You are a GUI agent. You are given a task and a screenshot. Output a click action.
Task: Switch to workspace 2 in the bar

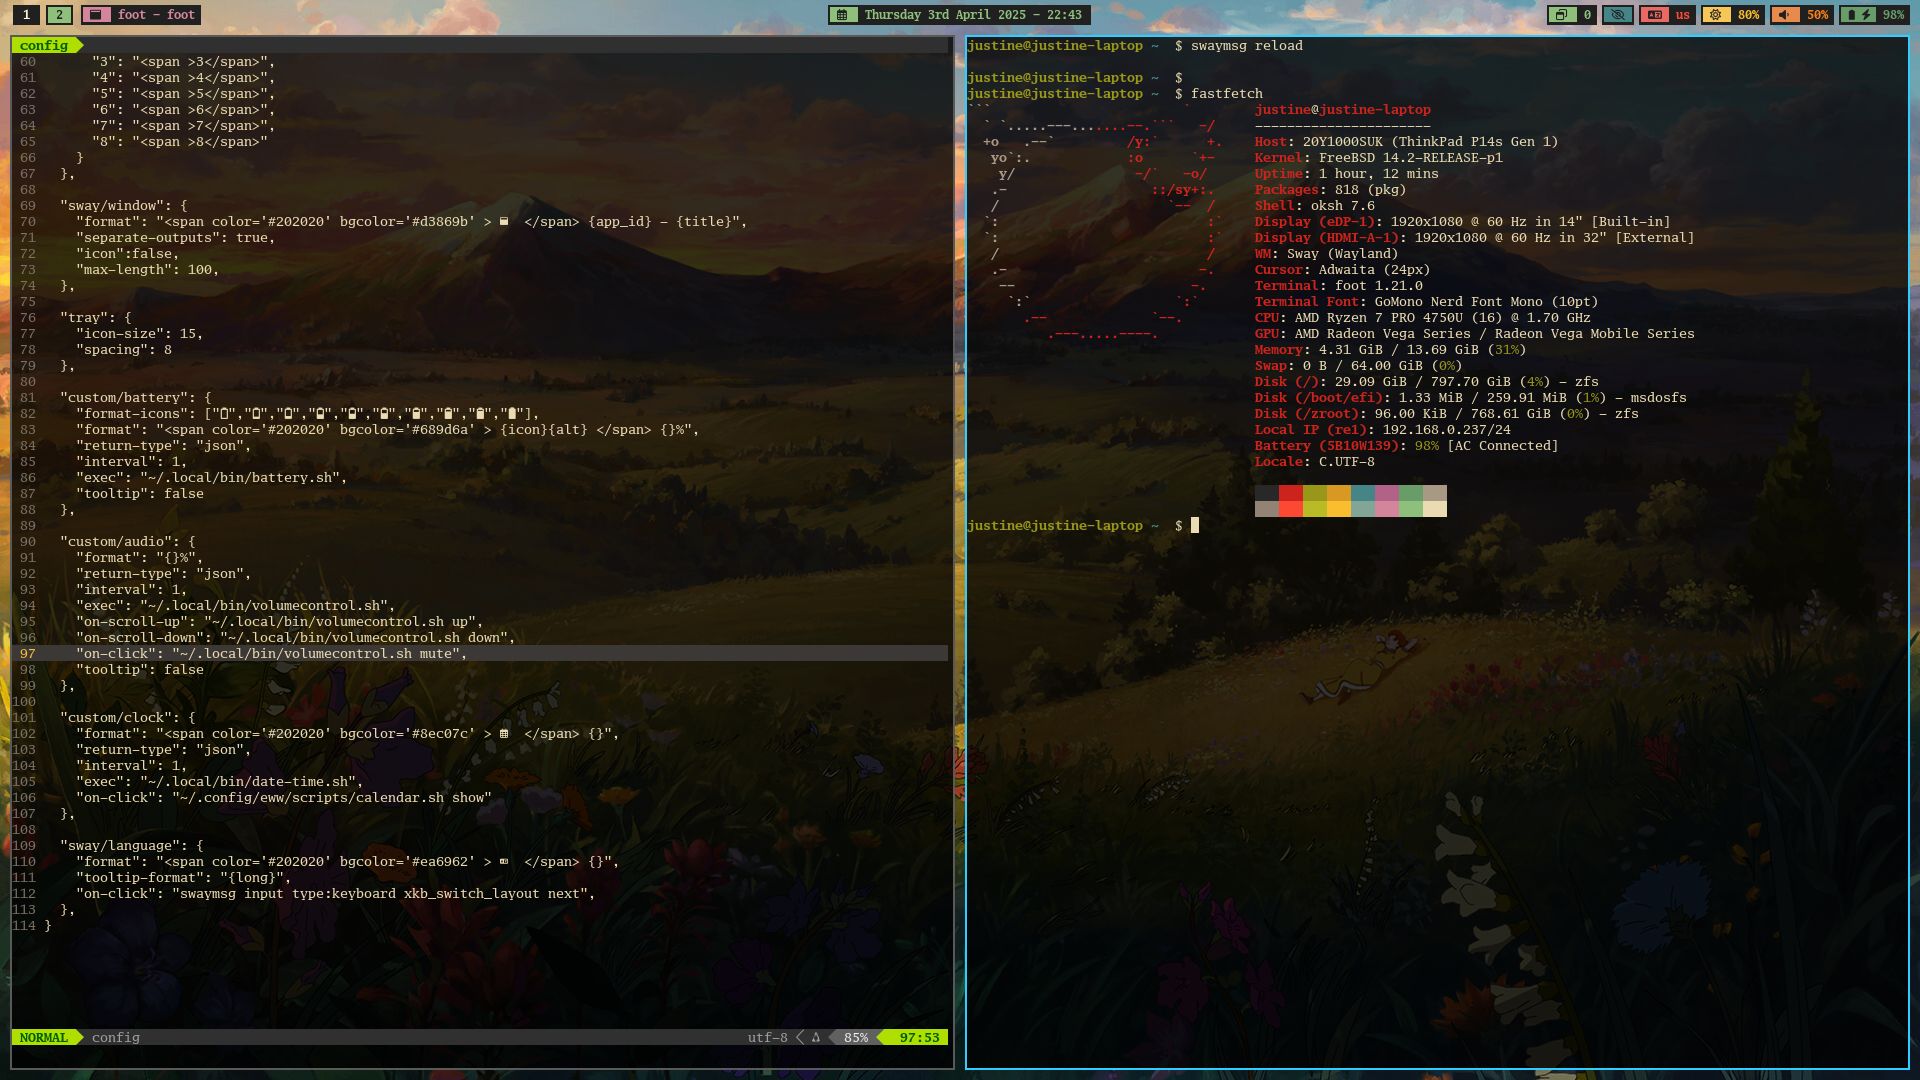click(x=59, y=15)
